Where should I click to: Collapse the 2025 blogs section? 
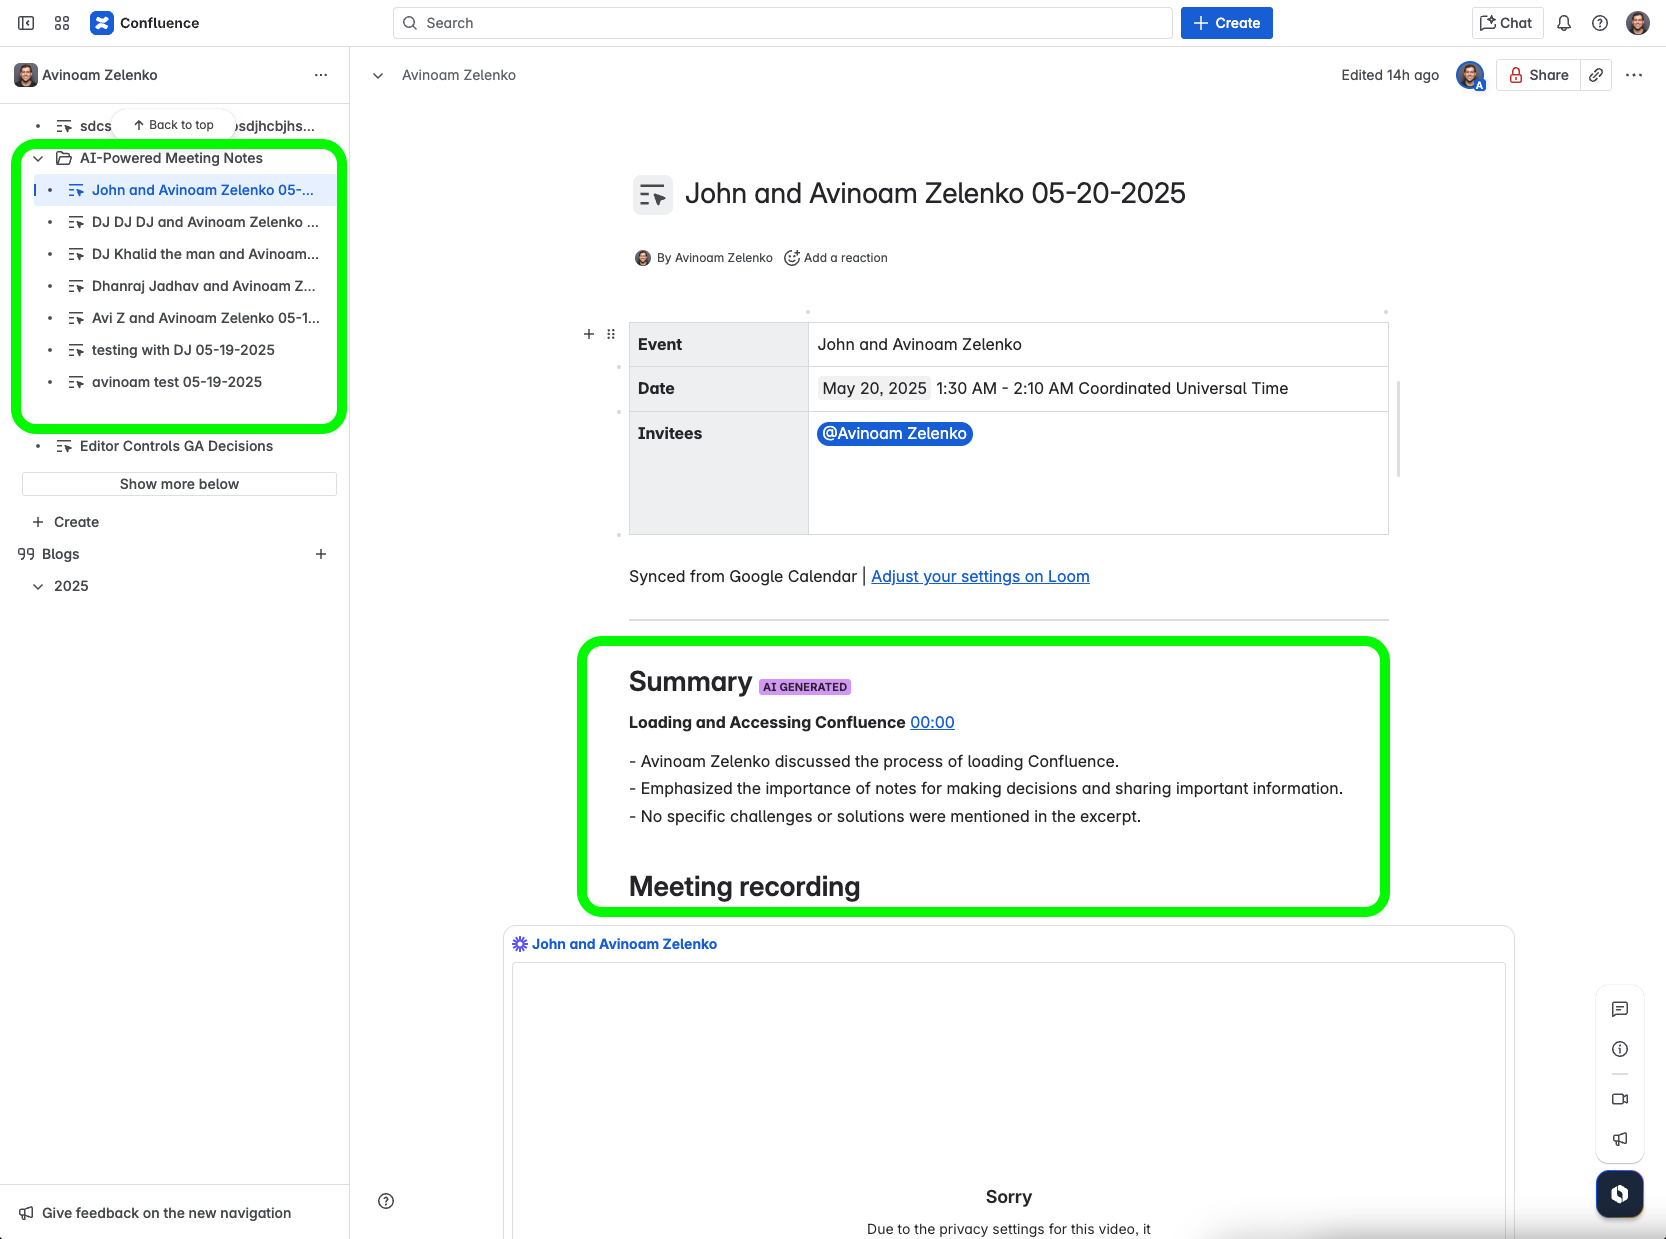click(x=38, y=586)
